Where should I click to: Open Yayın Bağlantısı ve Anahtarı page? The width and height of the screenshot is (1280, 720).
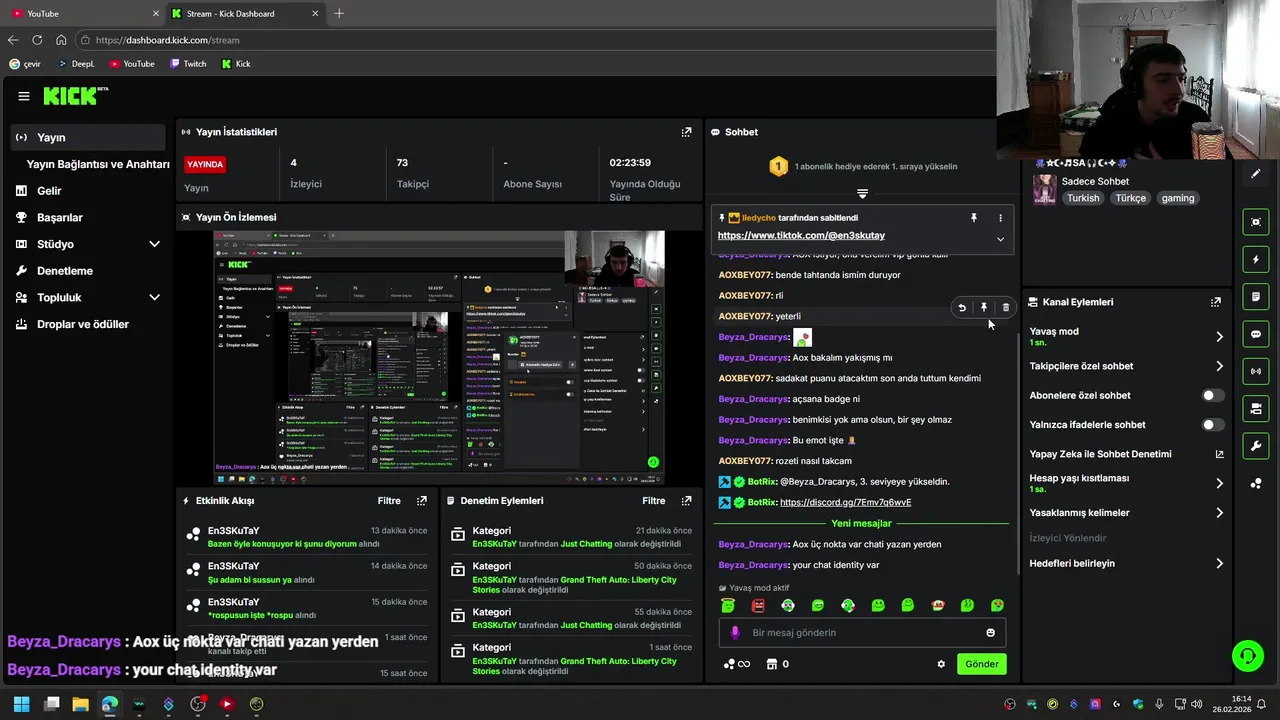(98, 164)
